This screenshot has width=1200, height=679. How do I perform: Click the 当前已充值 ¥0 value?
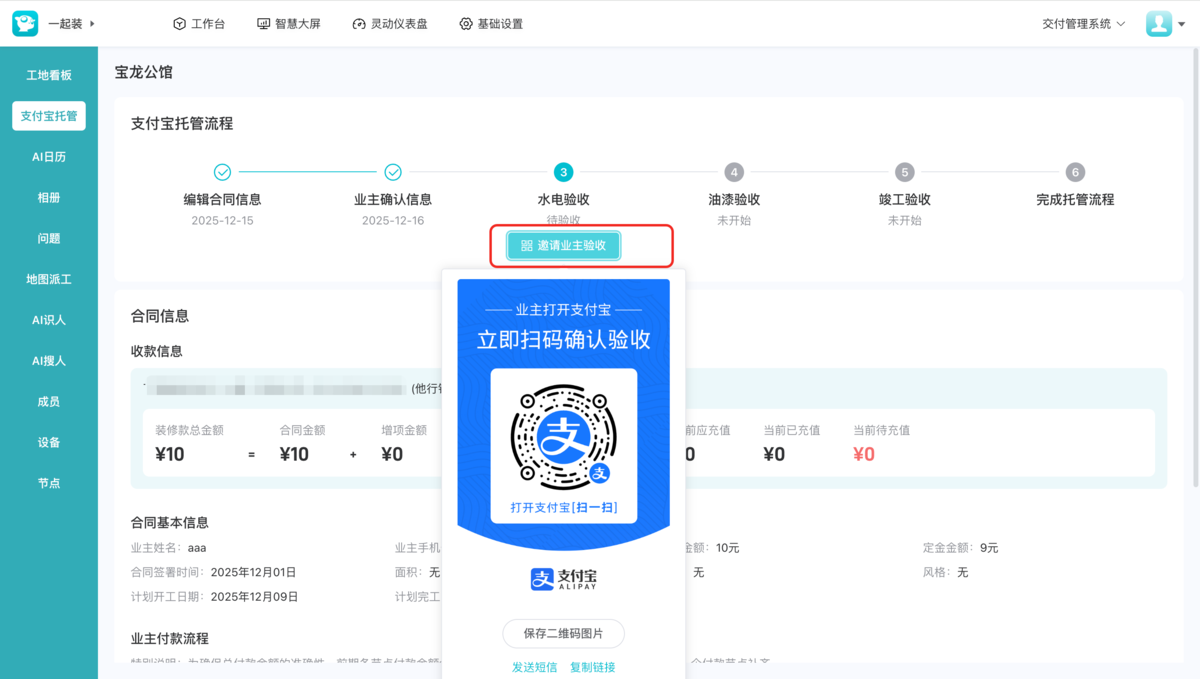[x=774, y=454]
